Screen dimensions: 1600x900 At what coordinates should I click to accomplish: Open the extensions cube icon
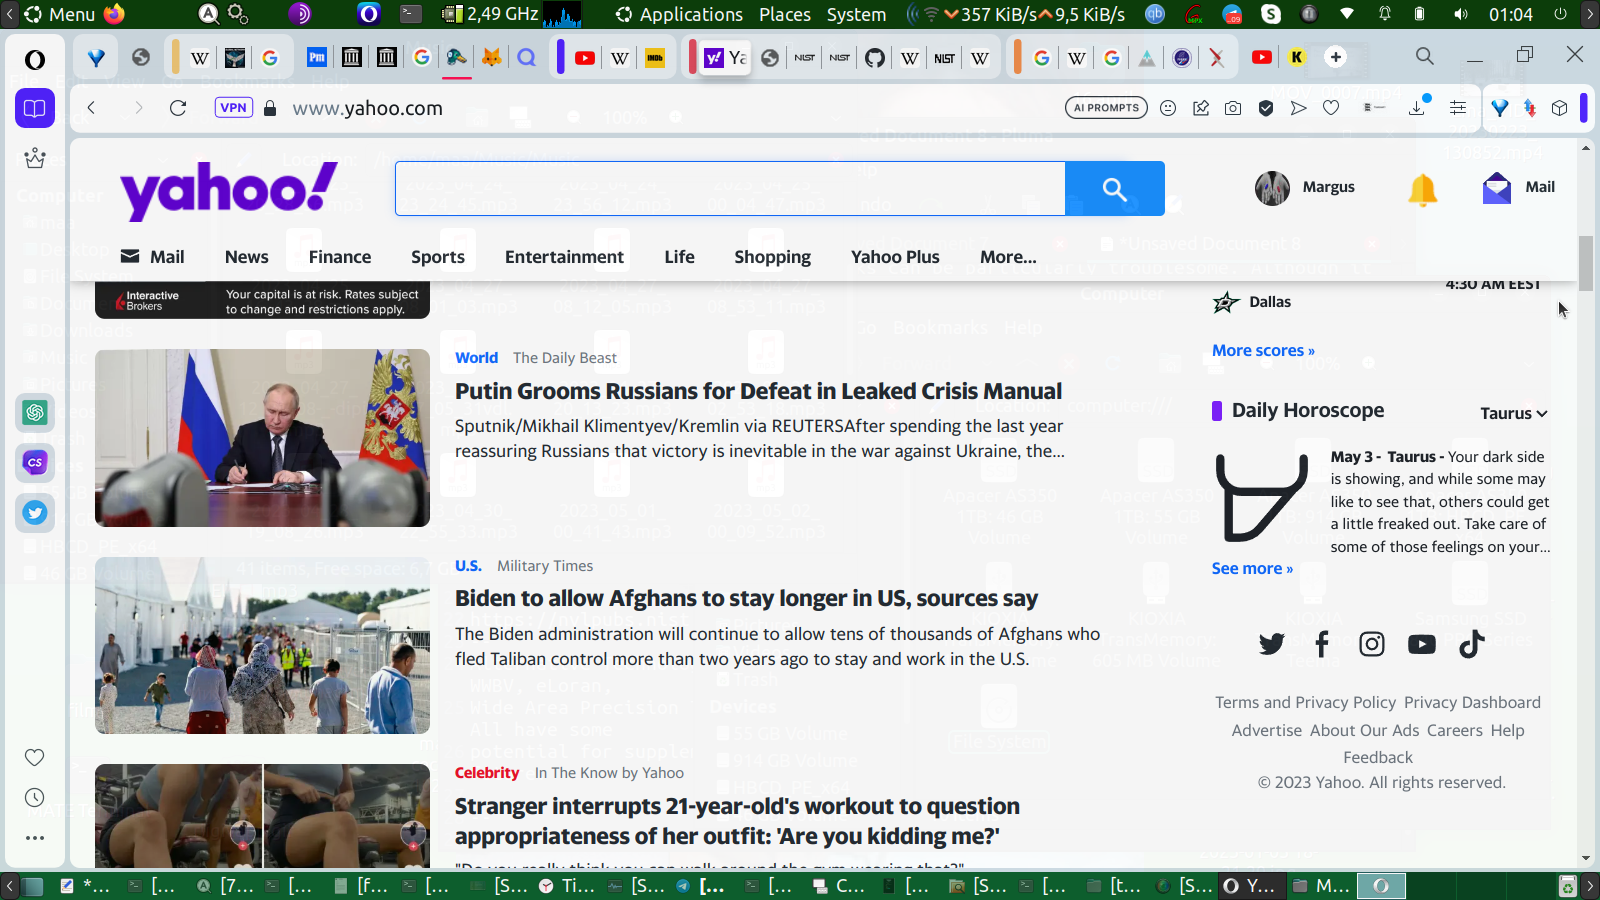click(x=1560, y=108)
